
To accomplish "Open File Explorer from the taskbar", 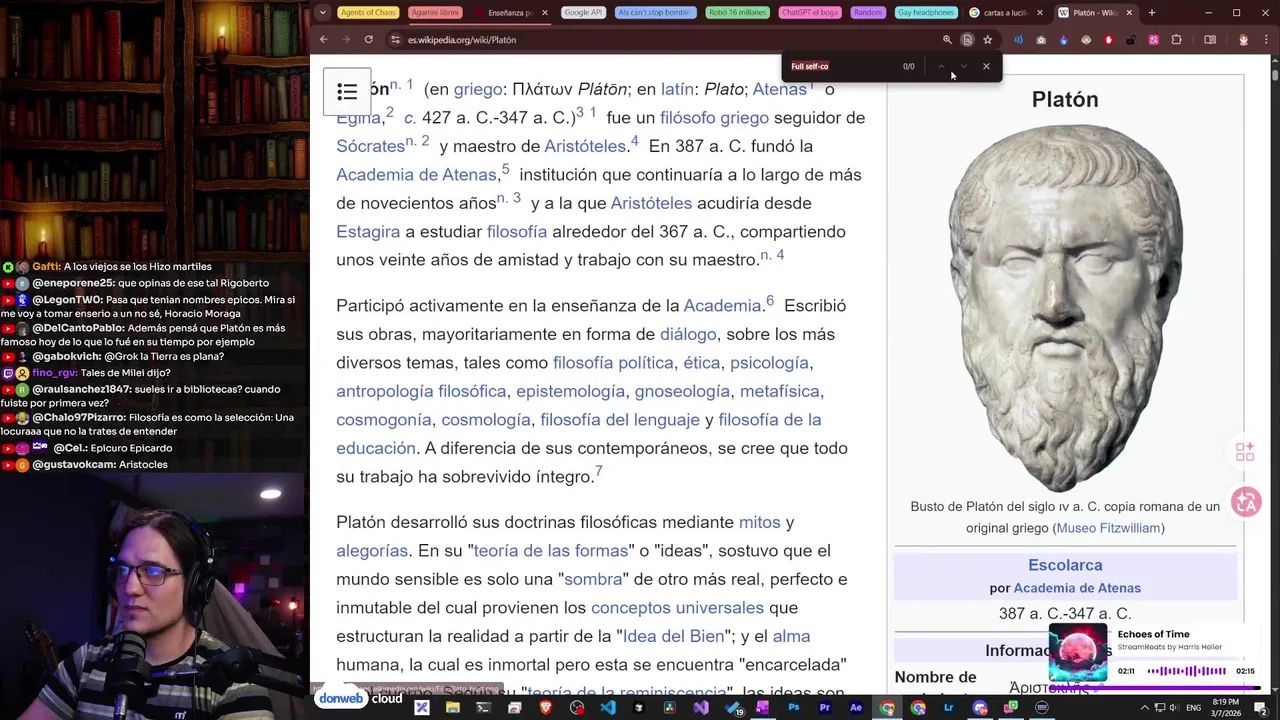I will (x=452, y=708).
